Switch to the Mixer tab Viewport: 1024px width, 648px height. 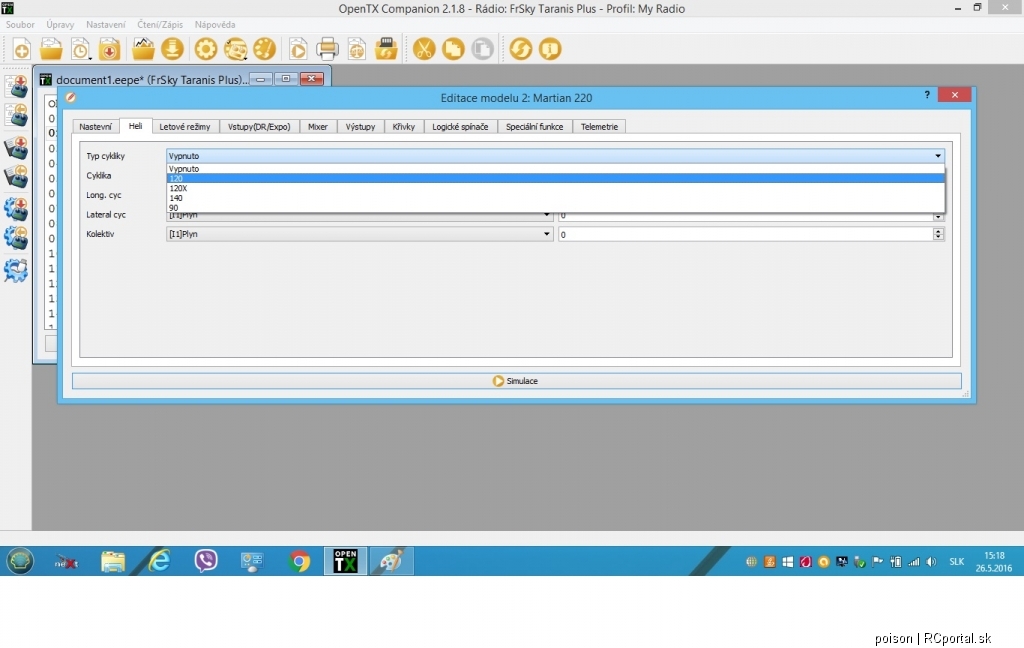pos(318,127)
